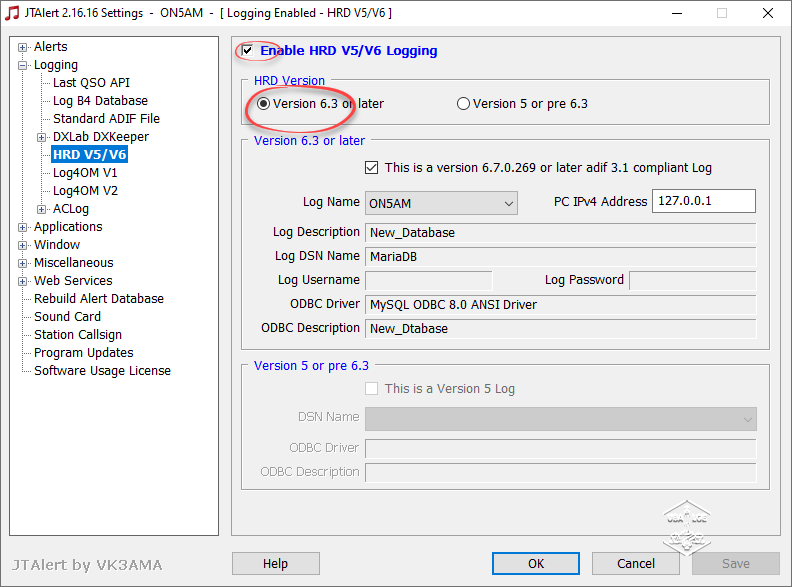Open Program Updates page
The image size is (792, 587).
point(83,353)
